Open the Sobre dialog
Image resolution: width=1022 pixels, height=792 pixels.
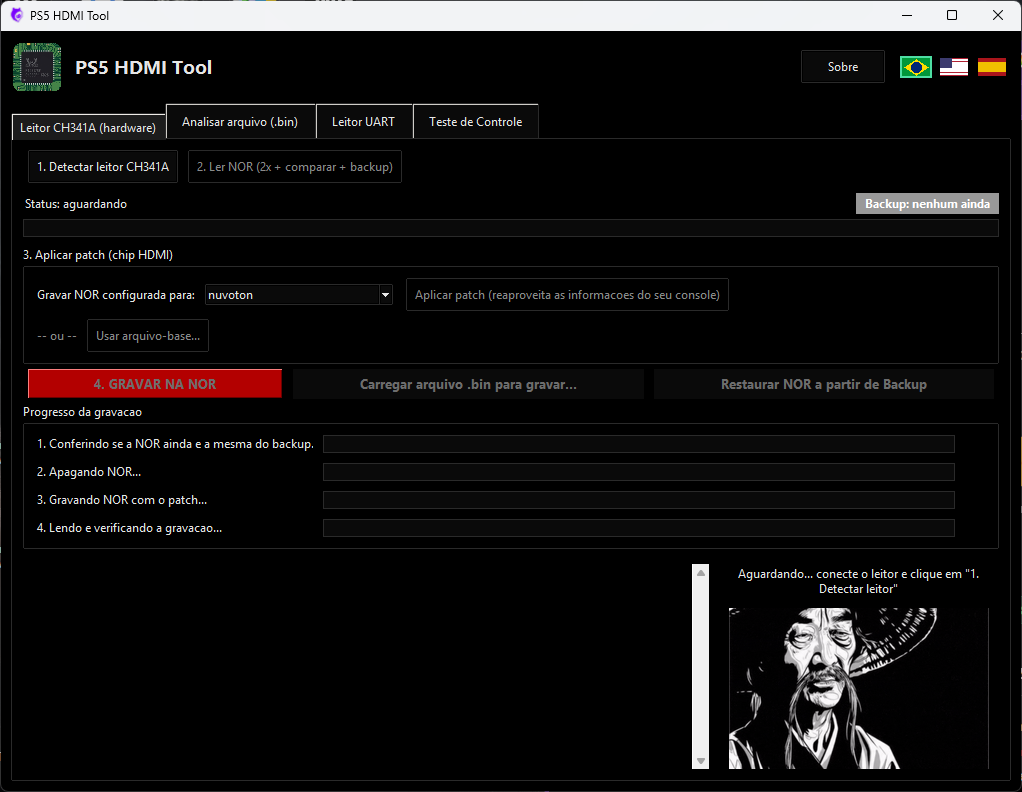tap(843, 66)
